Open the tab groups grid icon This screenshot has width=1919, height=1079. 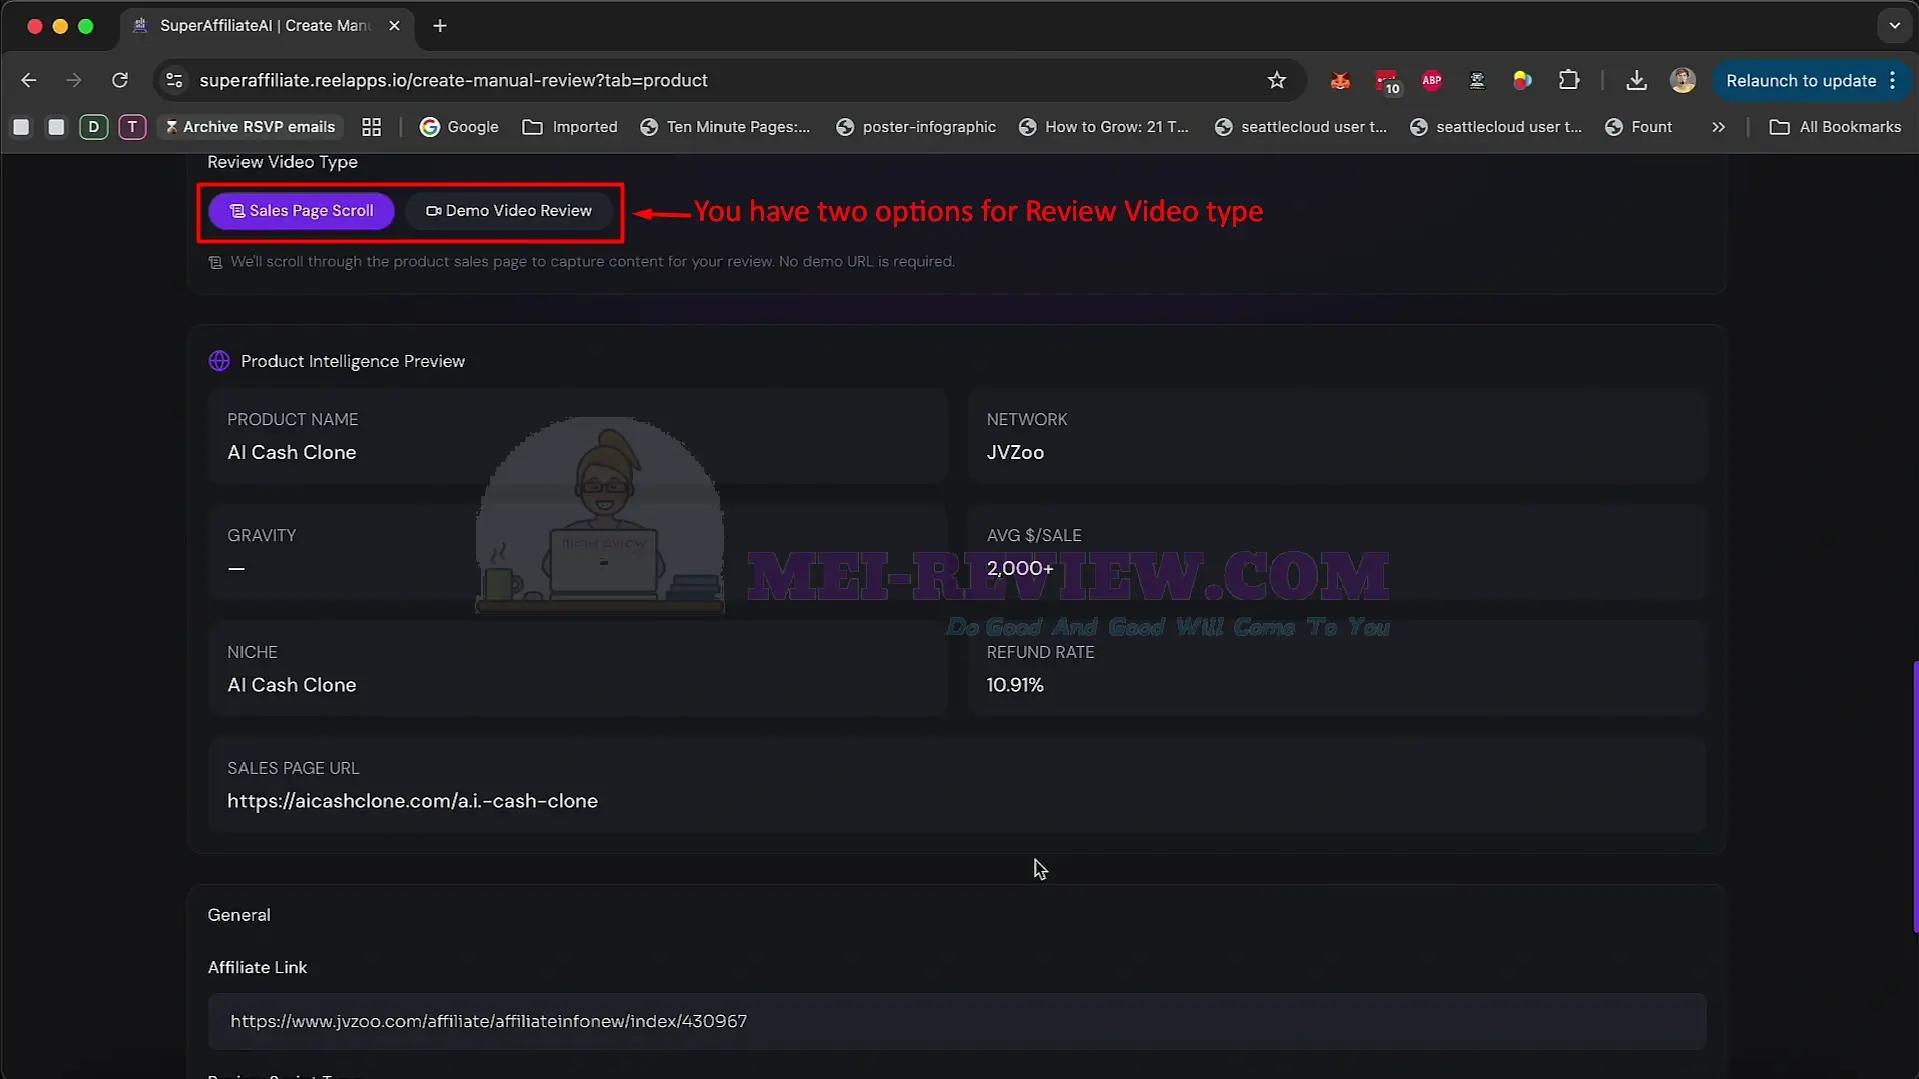coord(371,127)
